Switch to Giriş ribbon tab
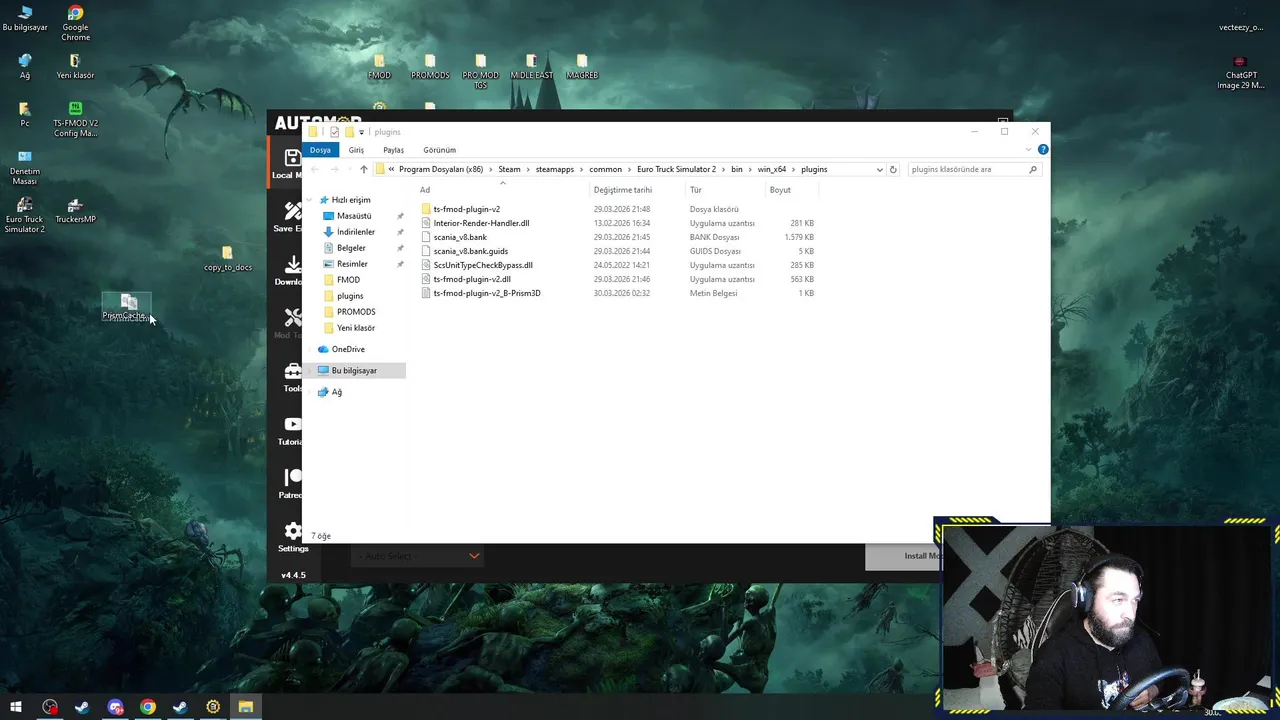The image size is (1280, 720). point(356,150)
